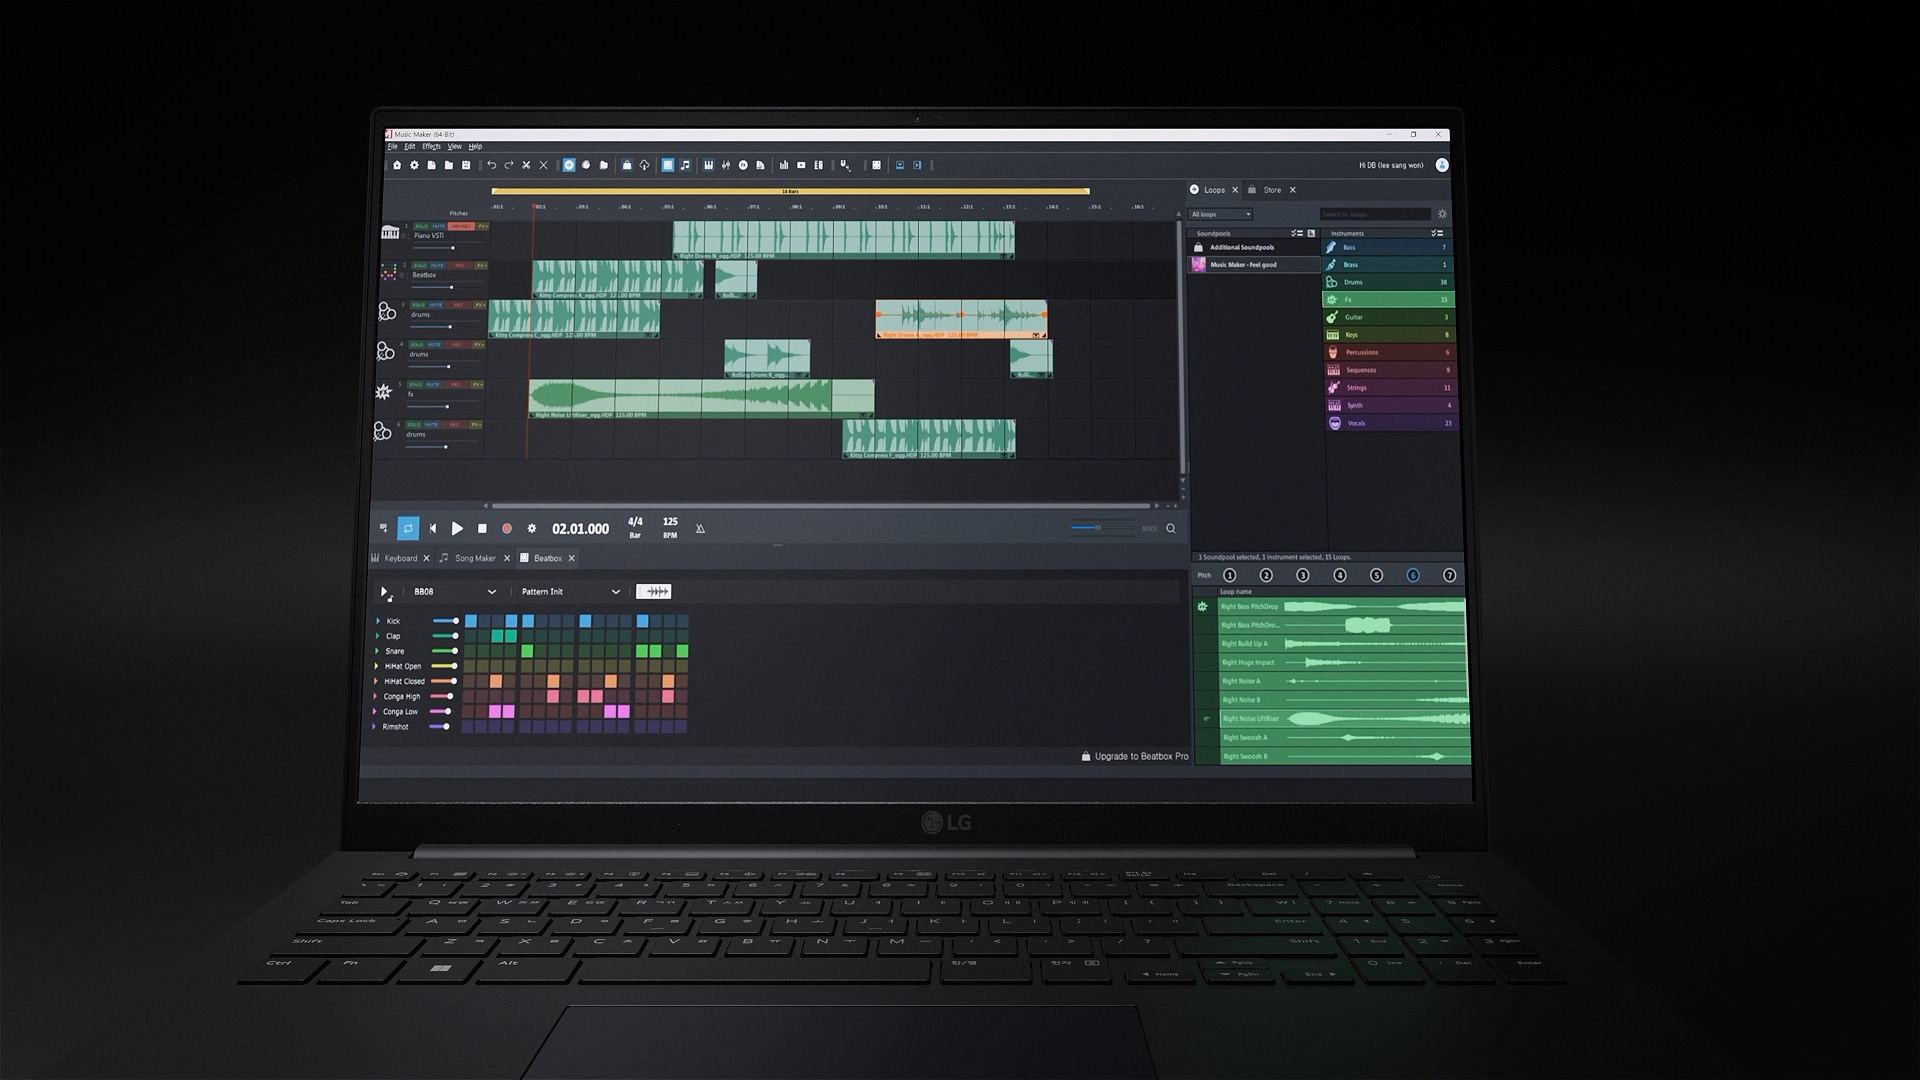The height and width of the screenshot is (1080, 1920).
Task: Click the fx track starburst icon
Action: point(383,392)
